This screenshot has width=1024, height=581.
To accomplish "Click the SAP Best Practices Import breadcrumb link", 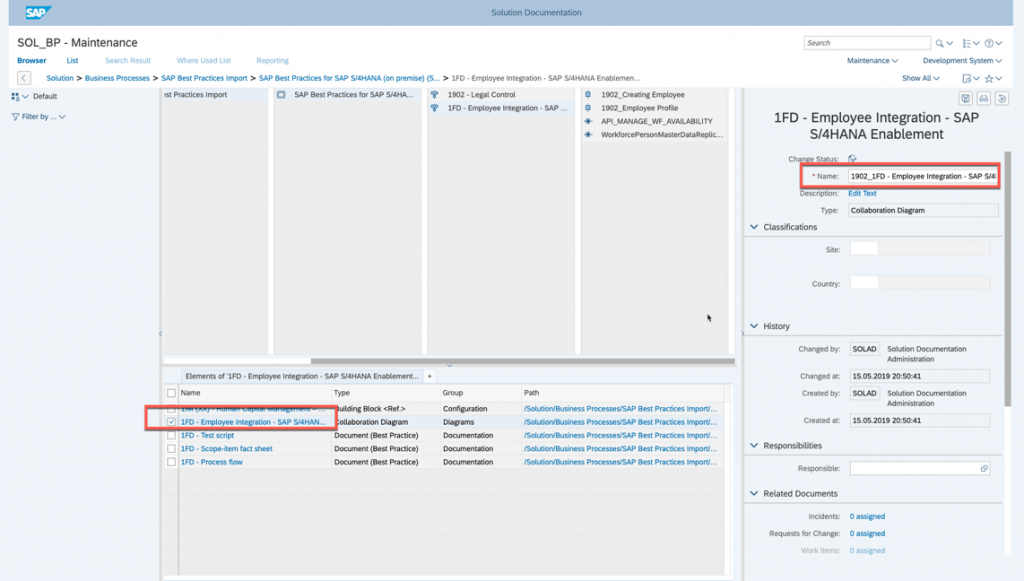I will [x=204, y=78].
